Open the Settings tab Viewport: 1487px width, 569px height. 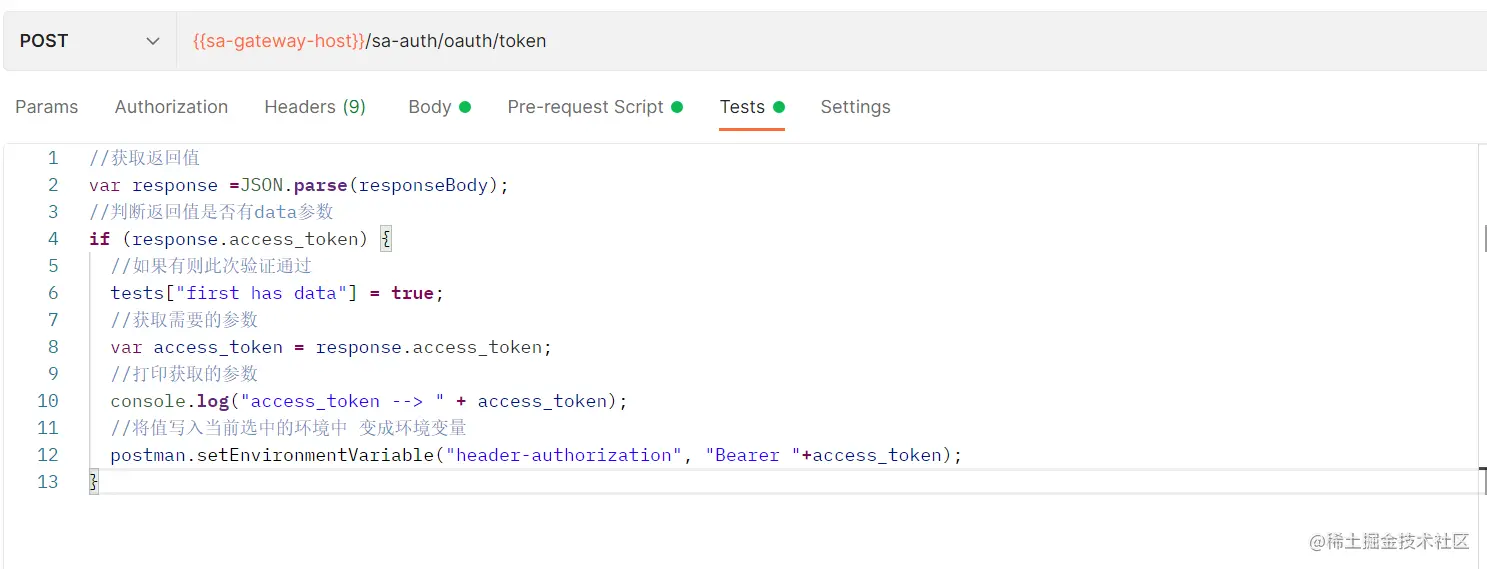(x=855, y=107)
